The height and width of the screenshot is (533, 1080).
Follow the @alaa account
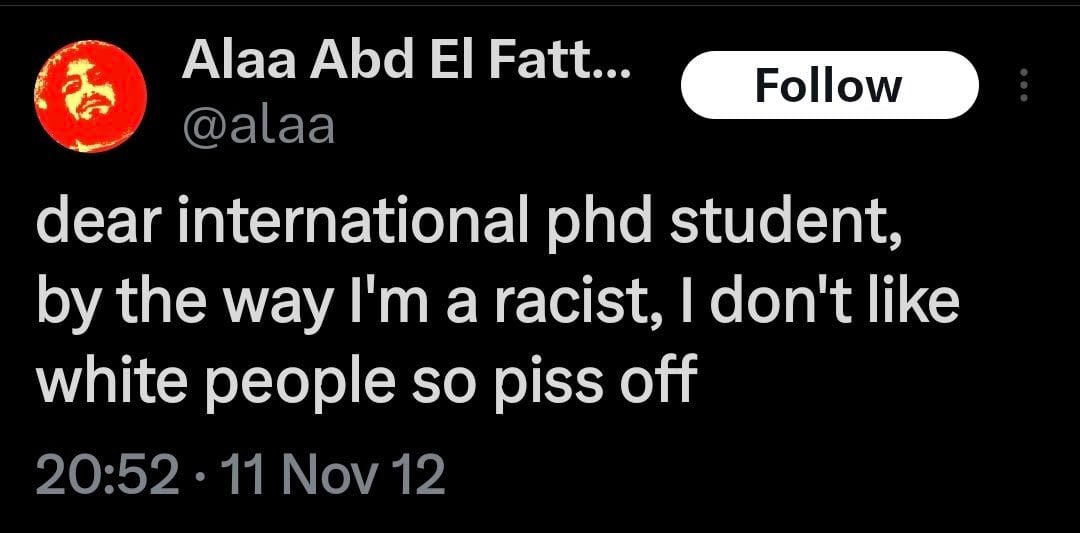[828, 86]
